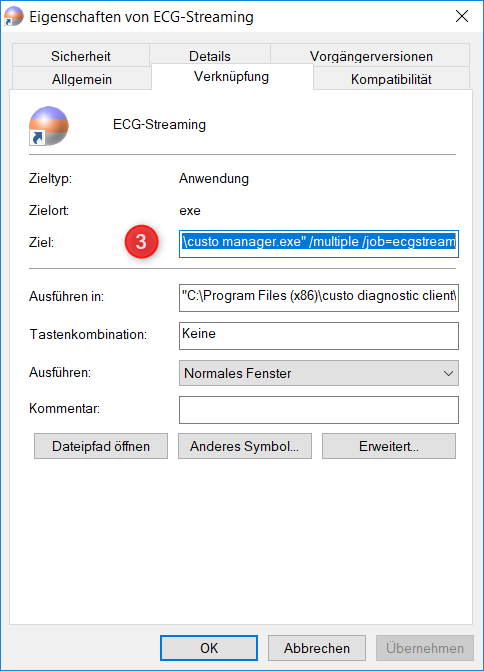The width and height of the screenshot is (484, 671).
Task: Click the Dateipfad öffnen button
Action: coord(101,446)
